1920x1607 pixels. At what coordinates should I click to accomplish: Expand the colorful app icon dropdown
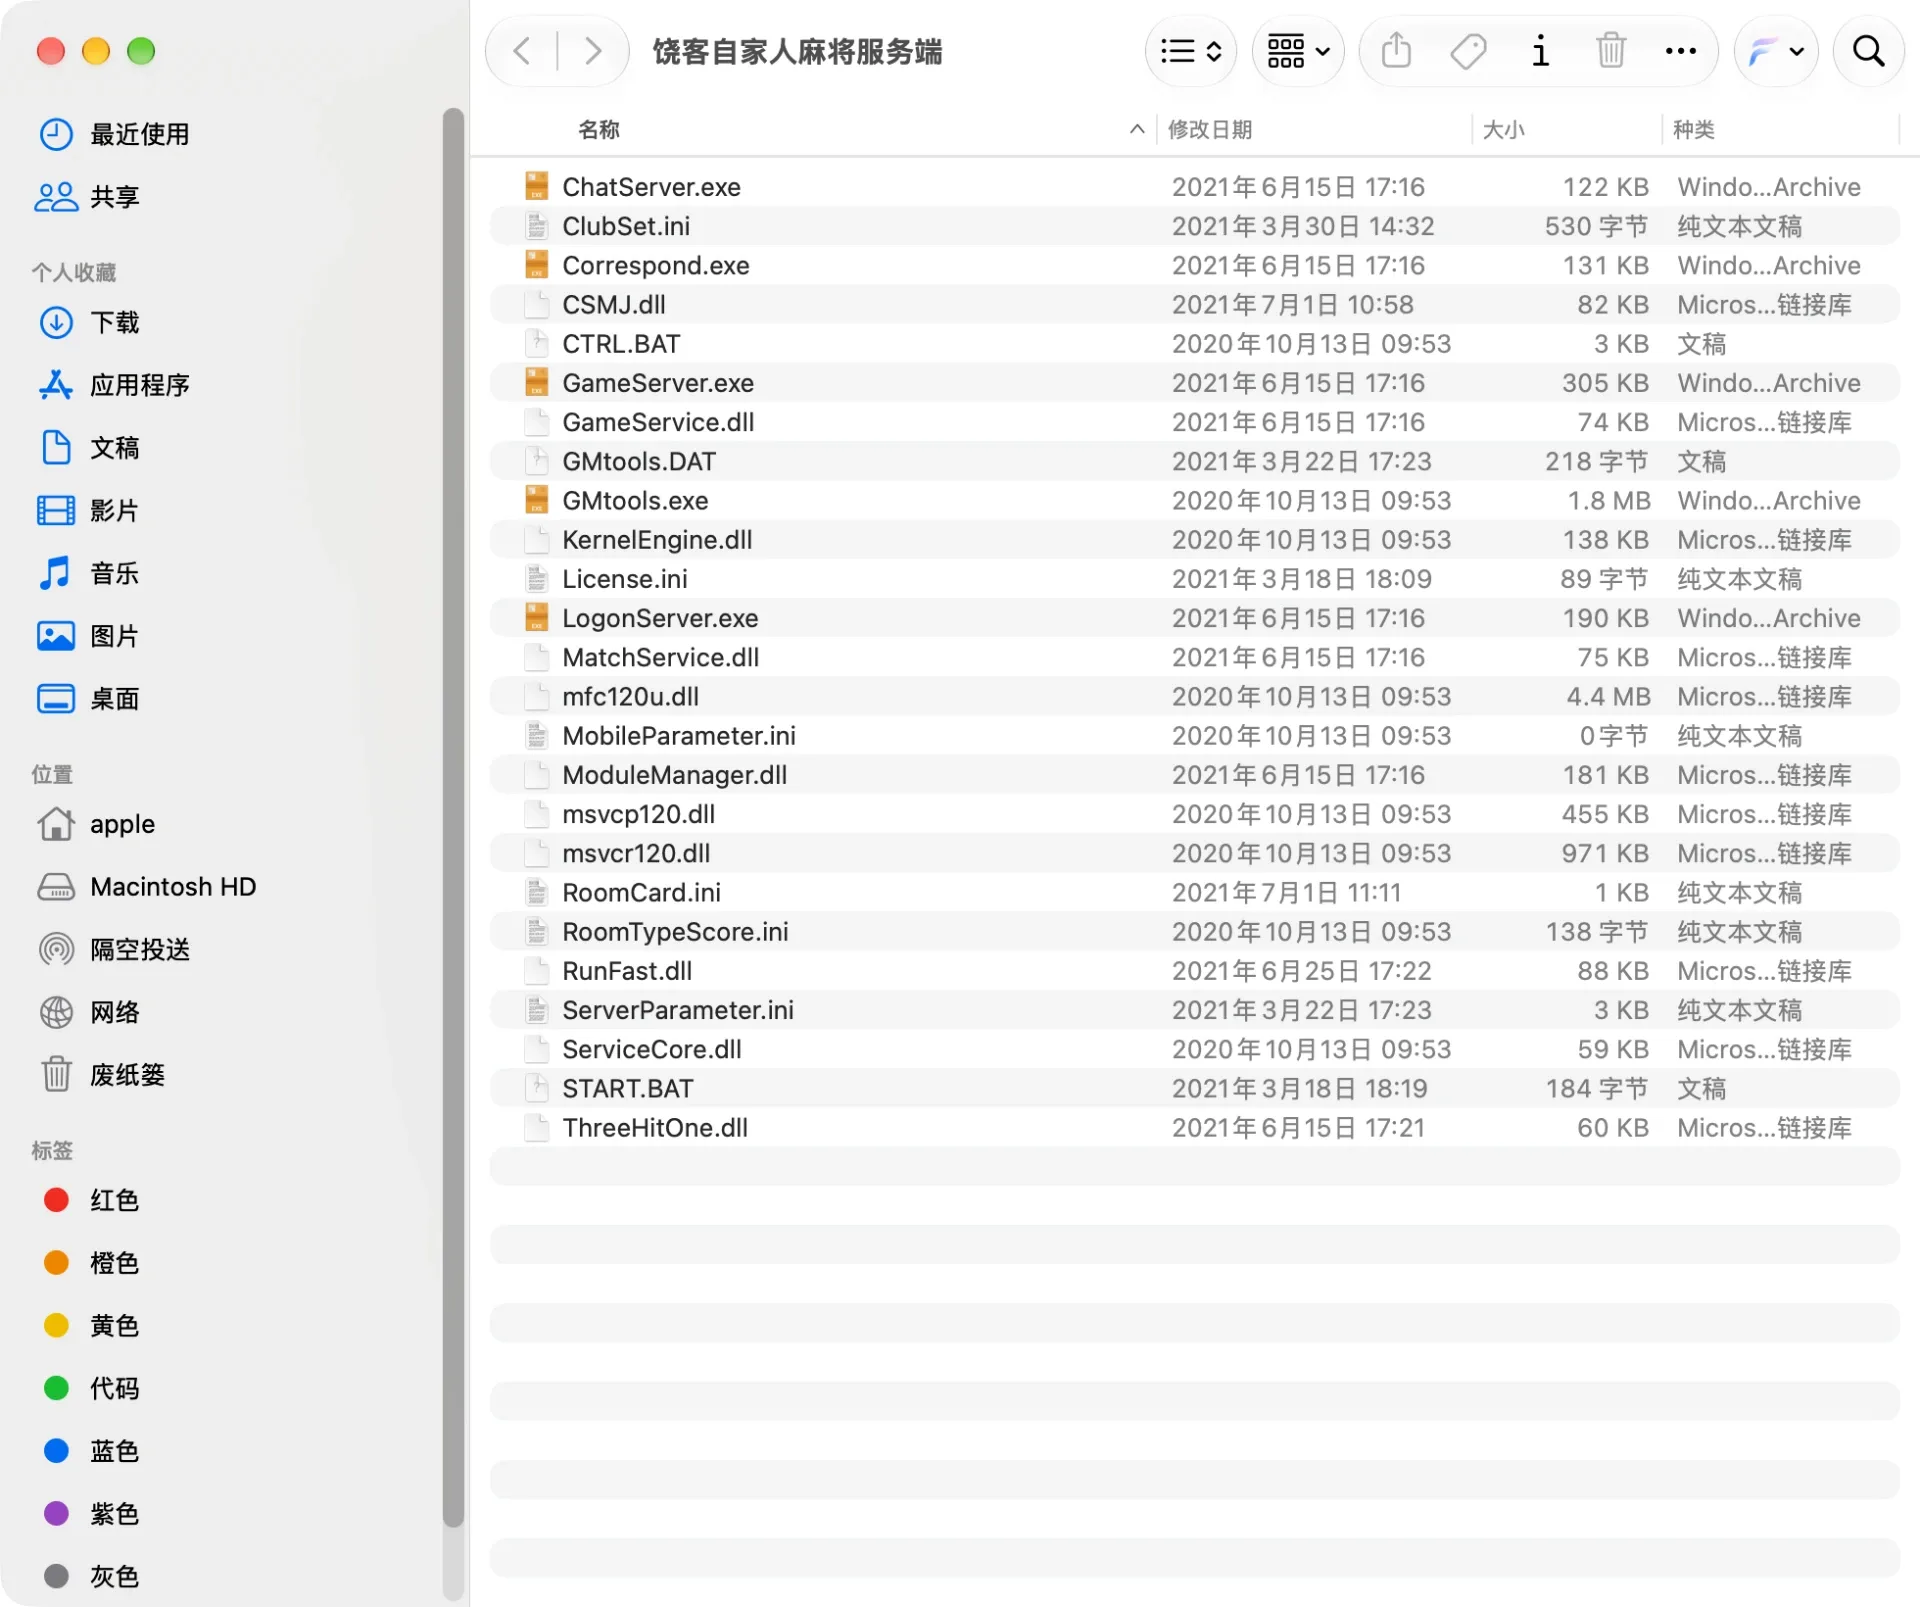(x=1775, y=50)
